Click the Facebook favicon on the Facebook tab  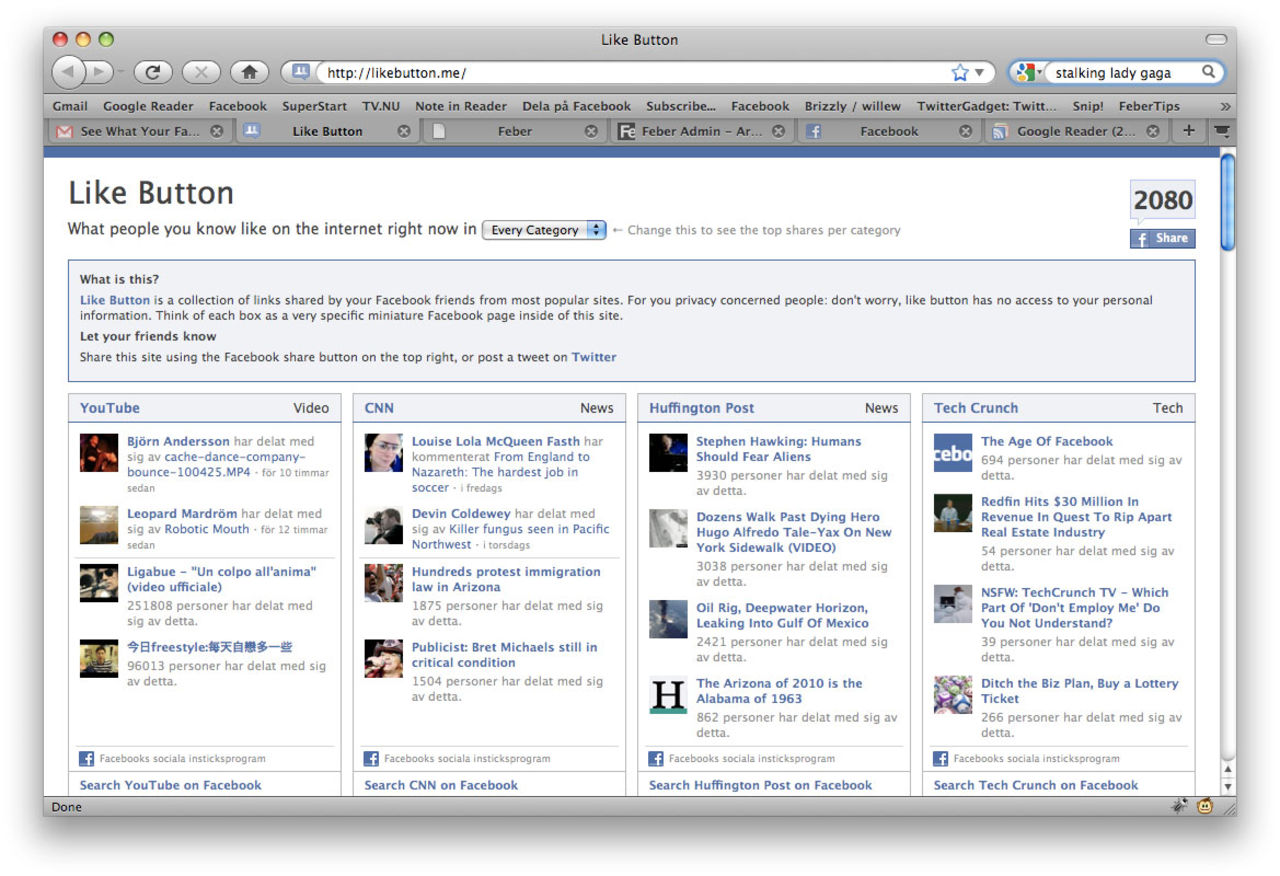point(814,130)
